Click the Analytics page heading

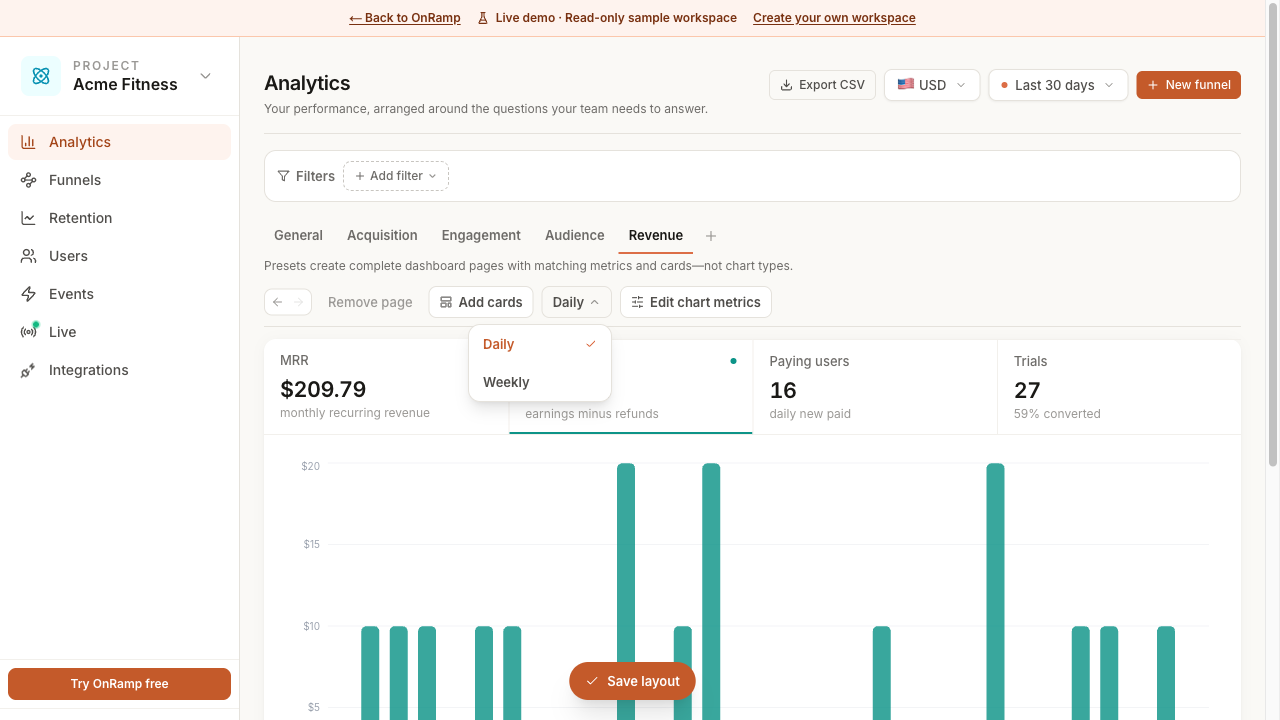point(307,83)
